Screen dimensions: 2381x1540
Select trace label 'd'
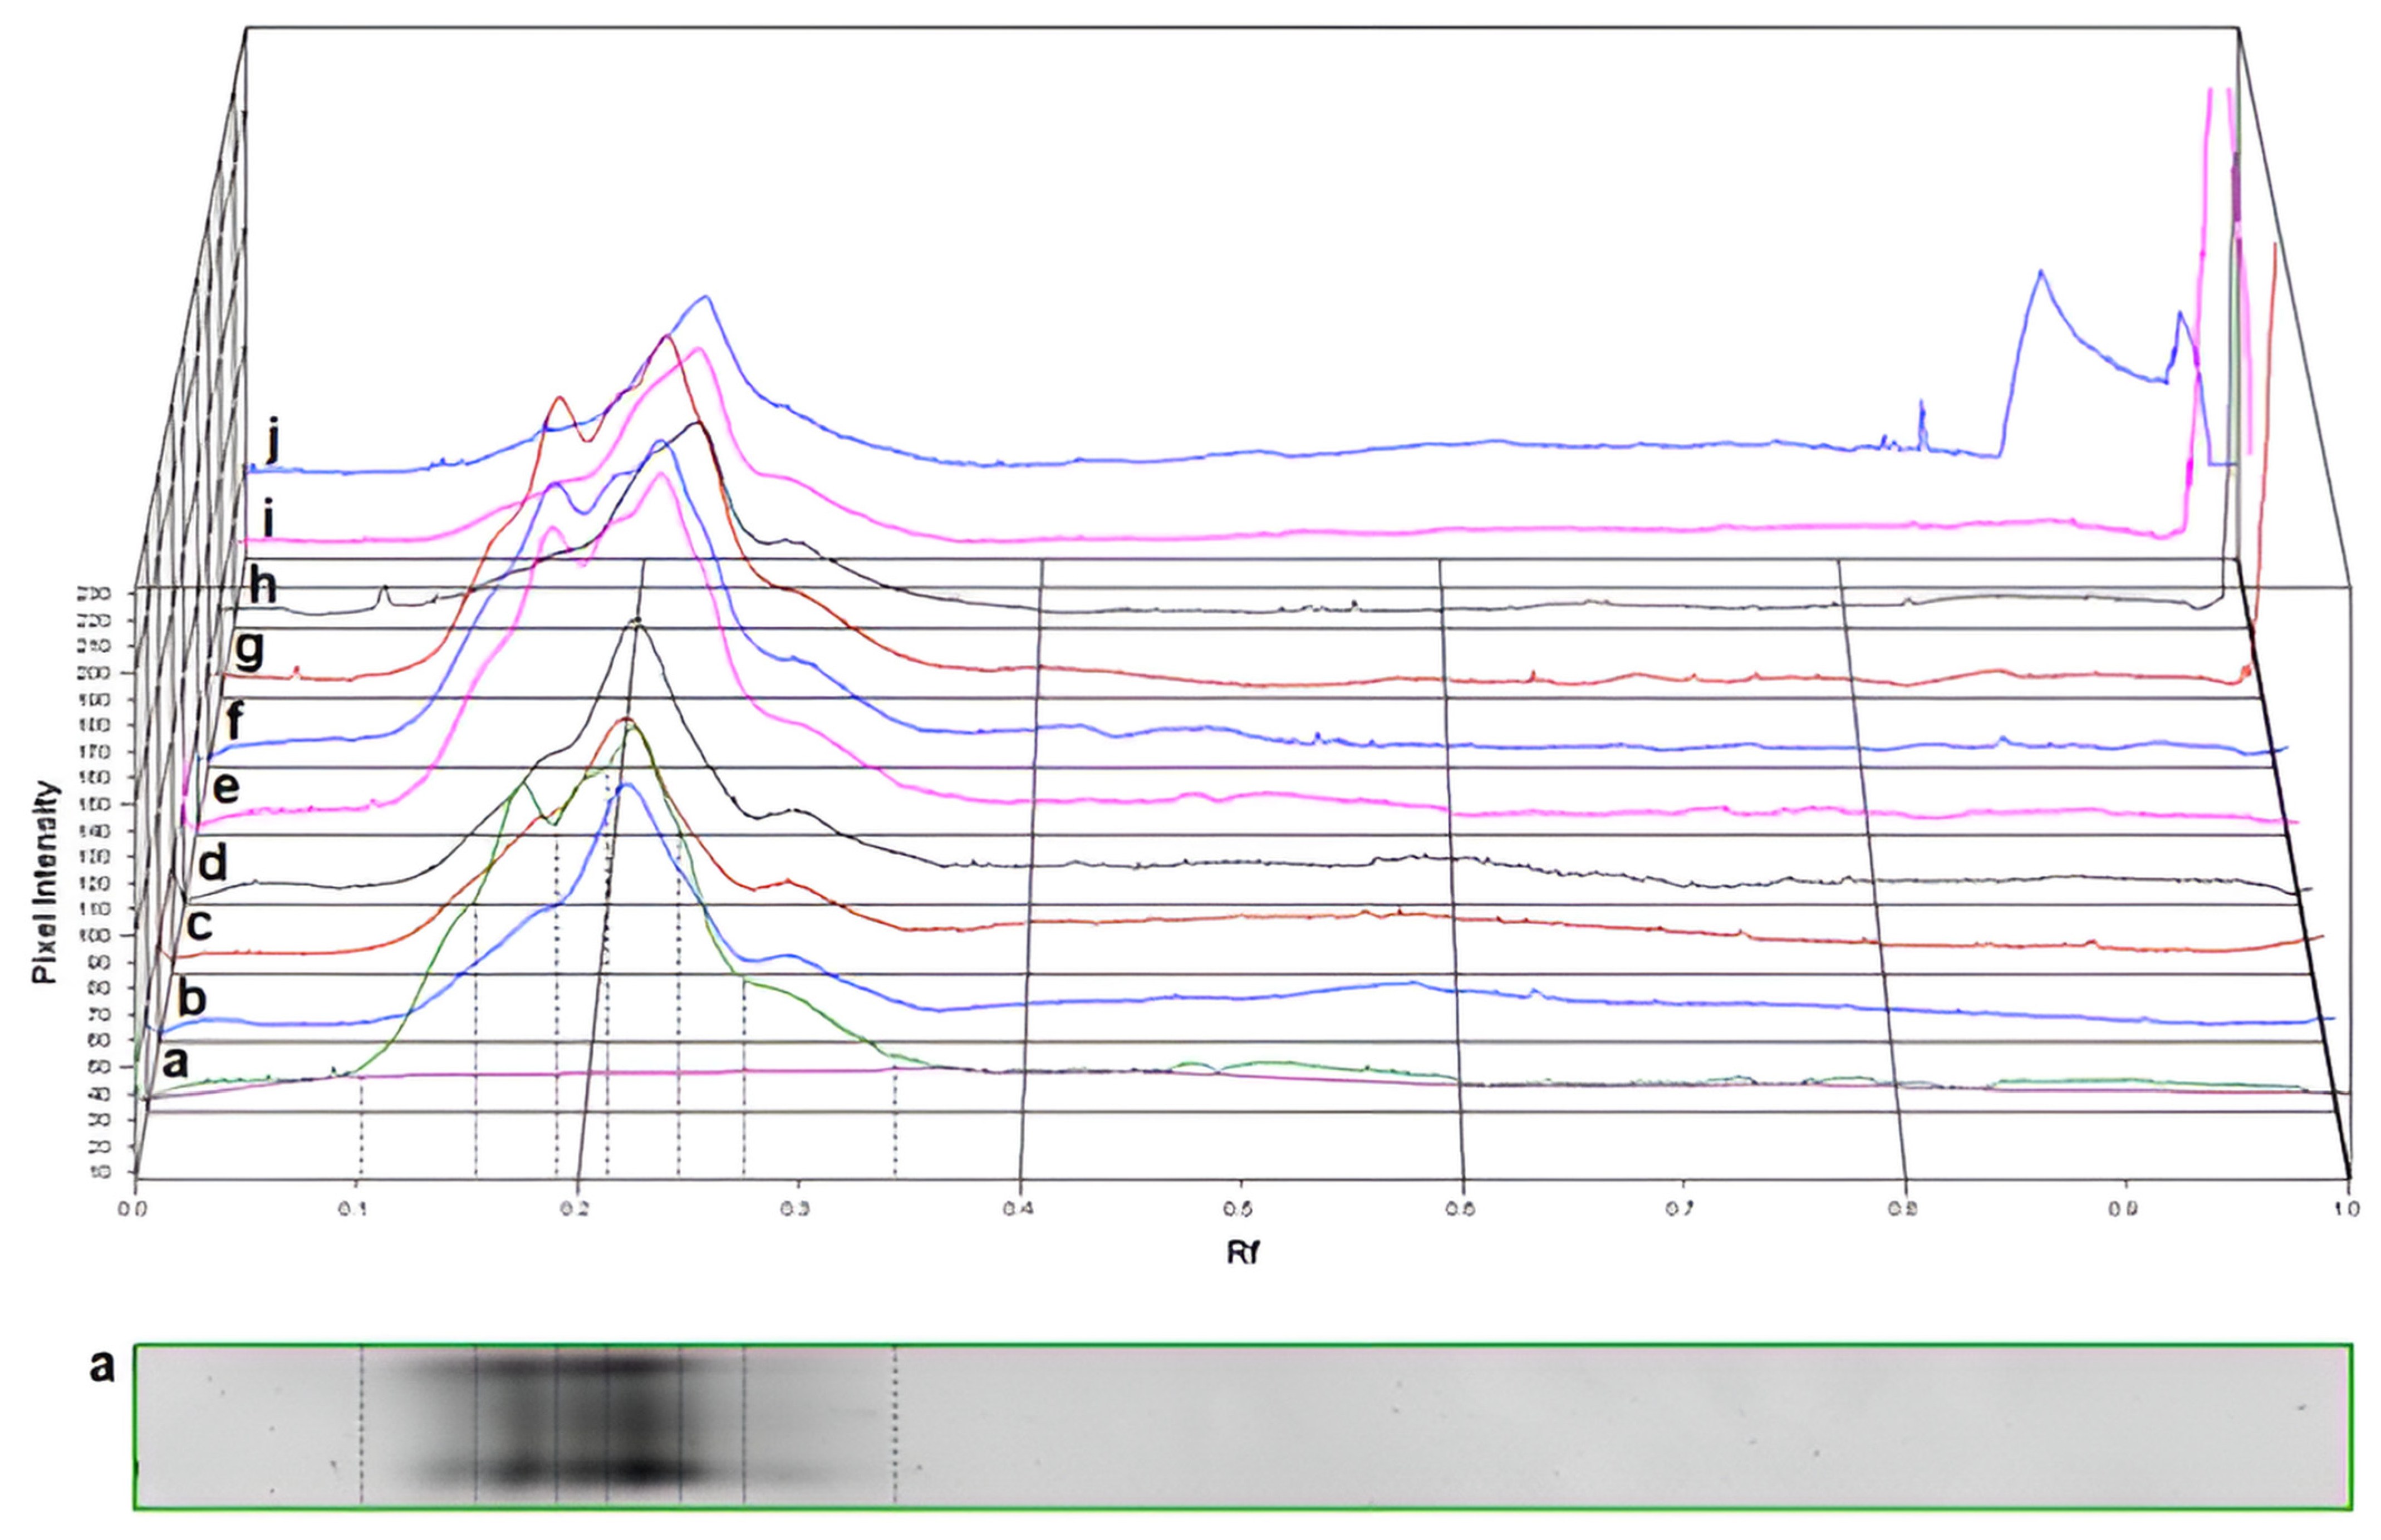tap(213, 862)
